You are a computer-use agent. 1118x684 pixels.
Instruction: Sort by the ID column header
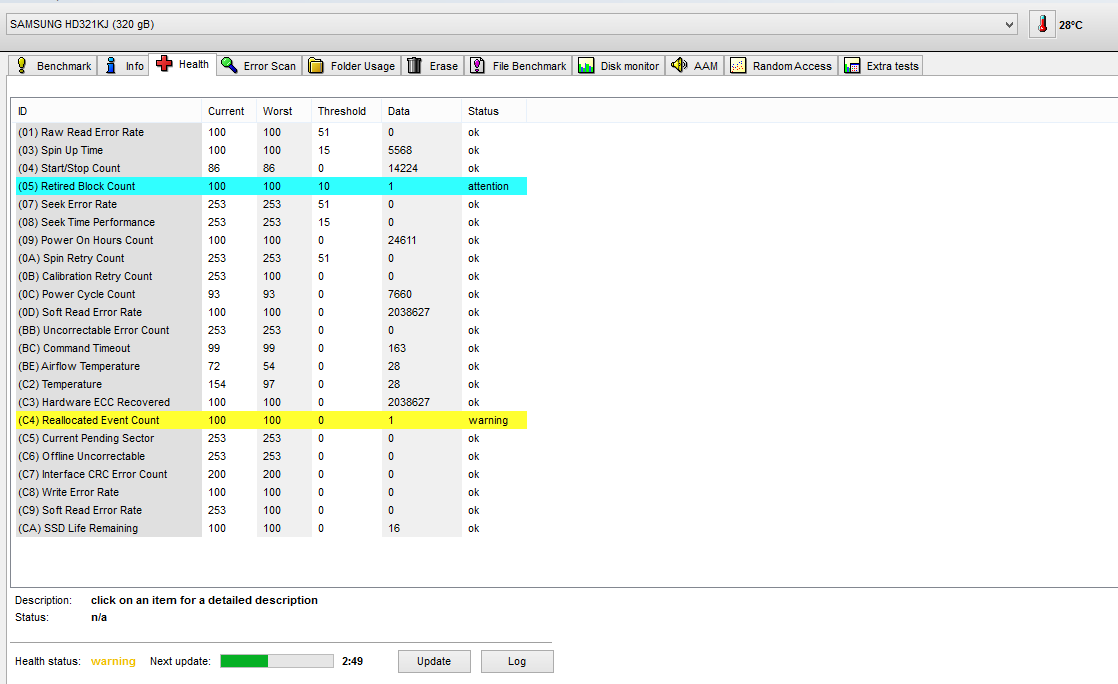coord(106,111)
